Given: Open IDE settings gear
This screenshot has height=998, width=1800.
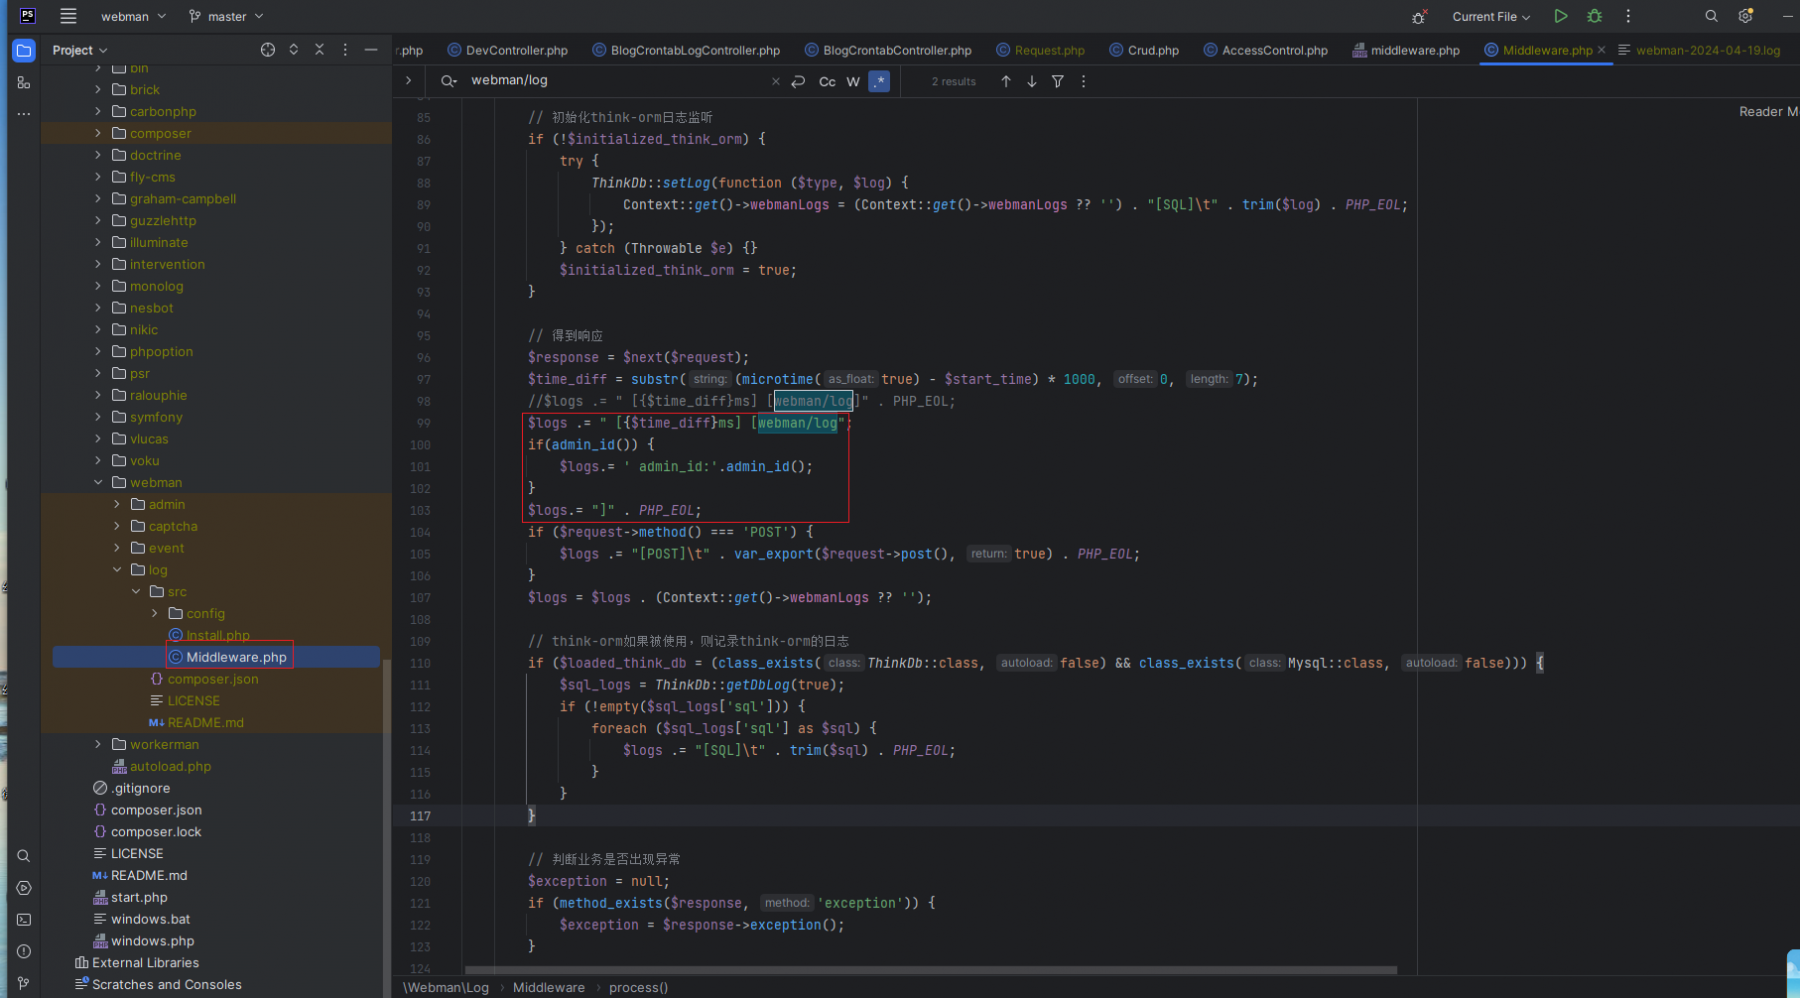Looking at the screenshot, I should point(1745,16).
